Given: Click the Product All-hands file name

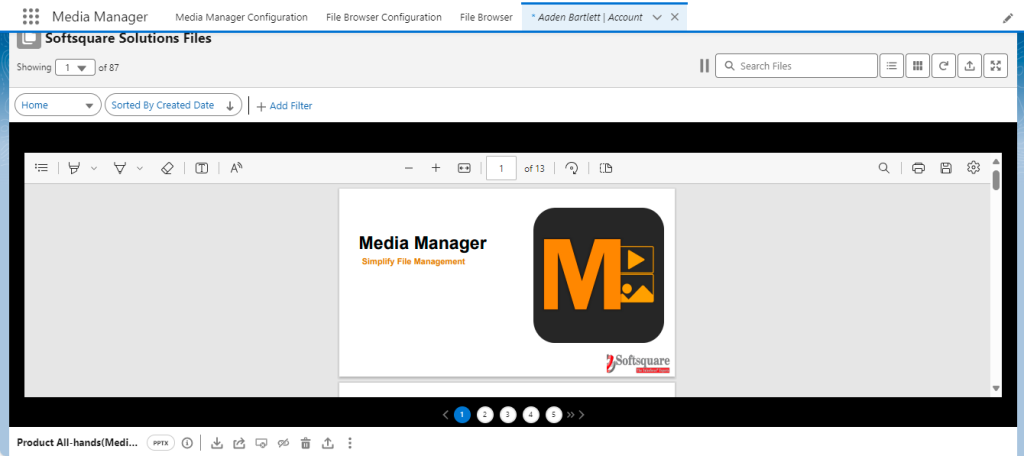Looking at the screenshot, I should click(78, 443).
